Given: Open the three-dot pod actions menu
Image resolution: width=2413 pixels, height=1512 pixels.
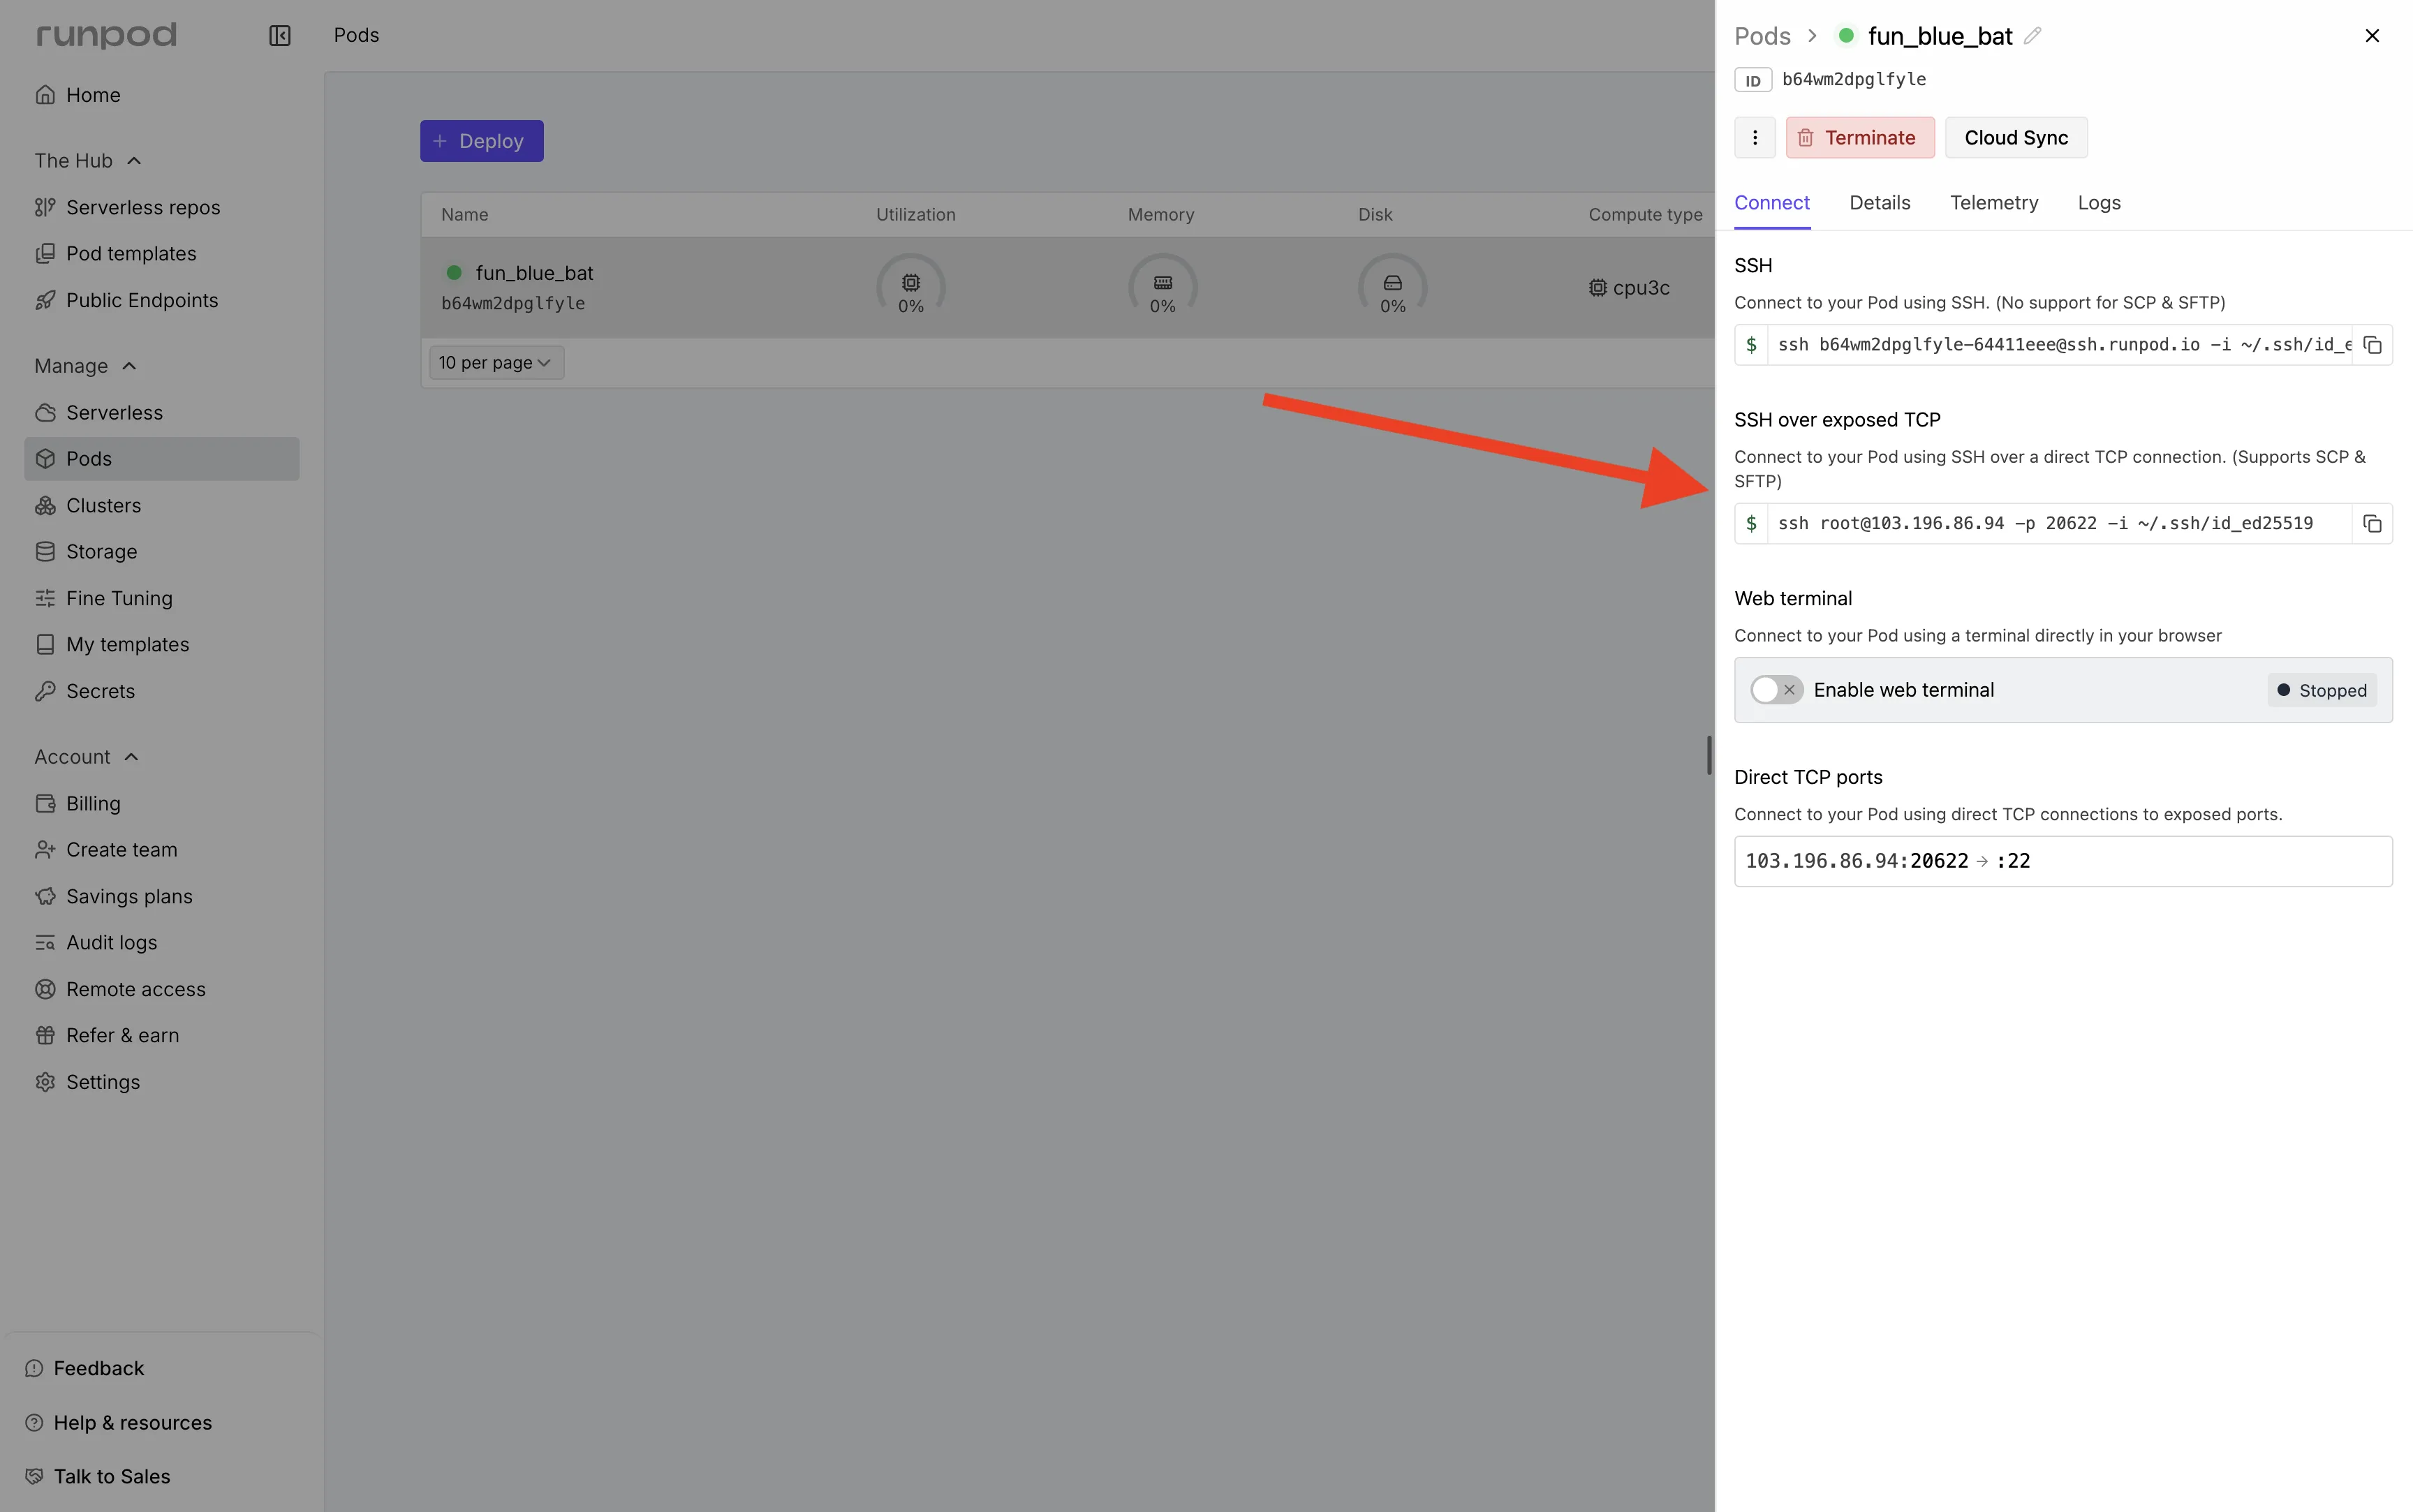Looking at the screenshot, I should pos(1755,138).
